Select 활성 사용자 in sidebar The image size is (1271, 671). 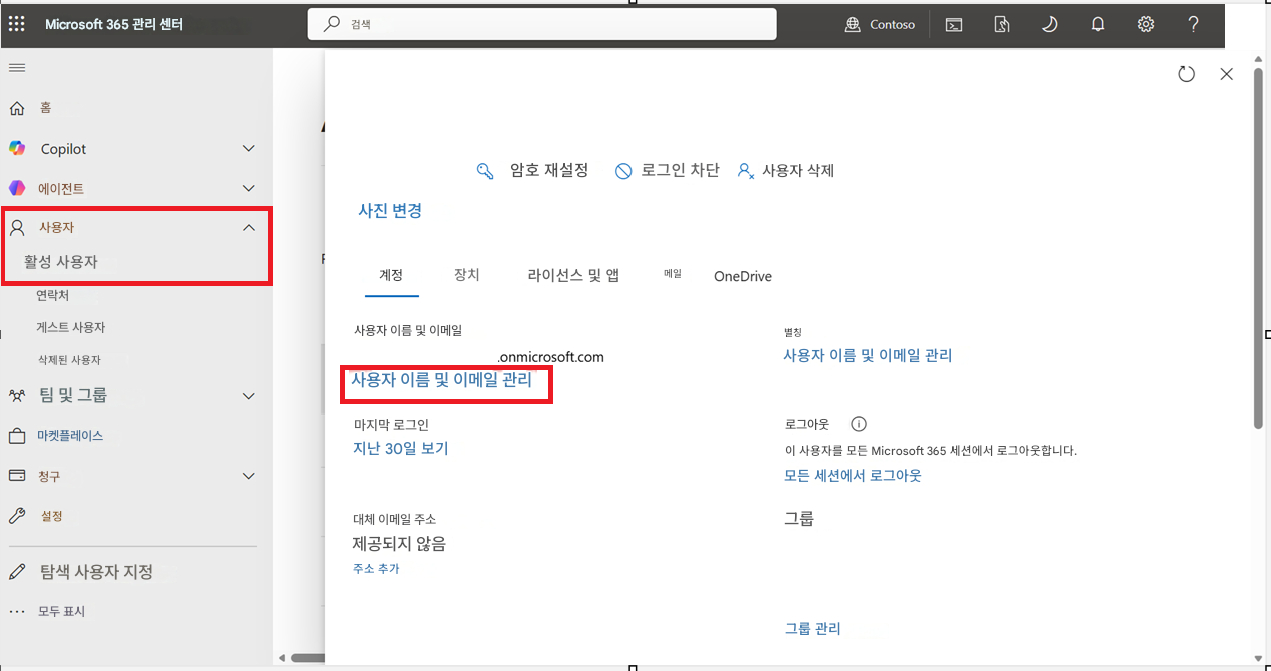click(61, 262)
